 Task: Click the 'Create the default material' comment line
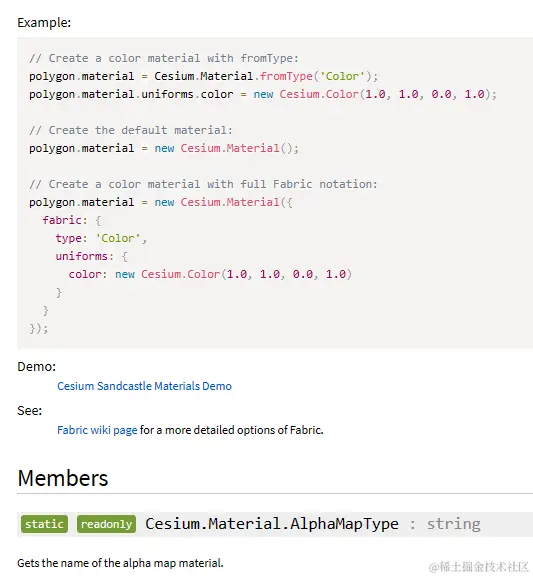(131, 130)
